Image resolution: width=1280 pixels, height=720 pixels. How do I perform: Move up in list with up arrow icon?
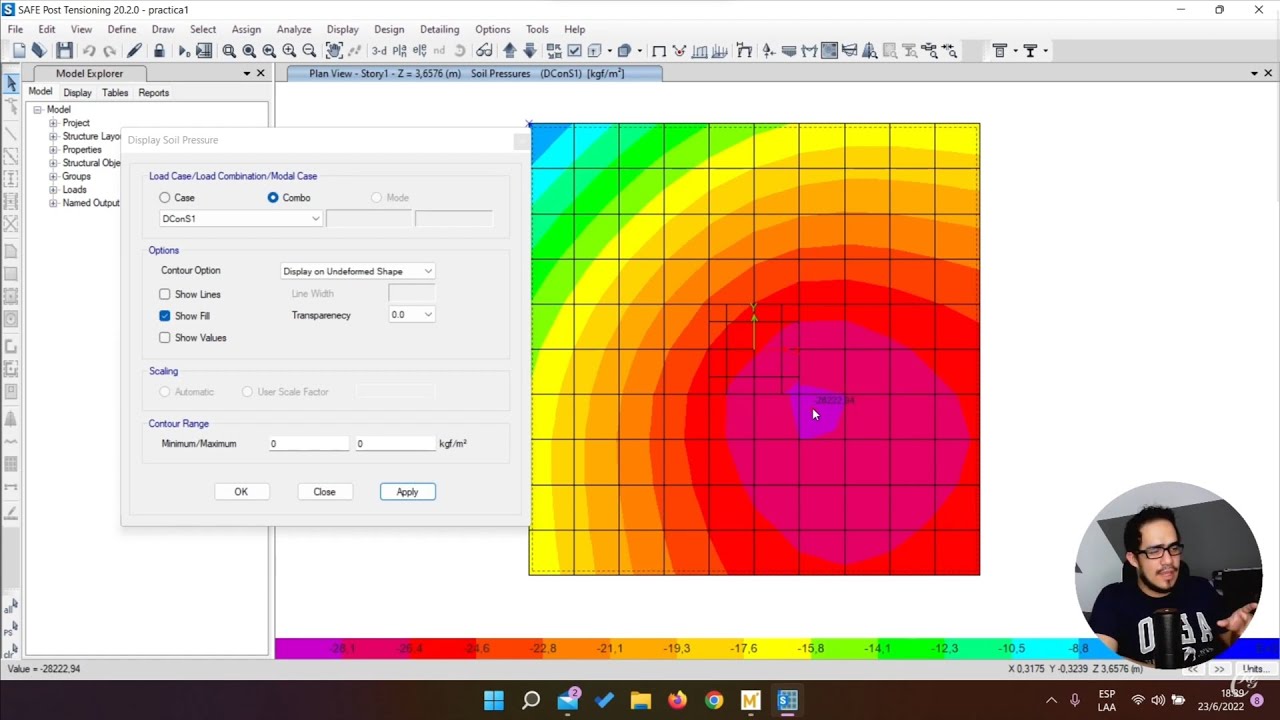(x=509, y=51)
